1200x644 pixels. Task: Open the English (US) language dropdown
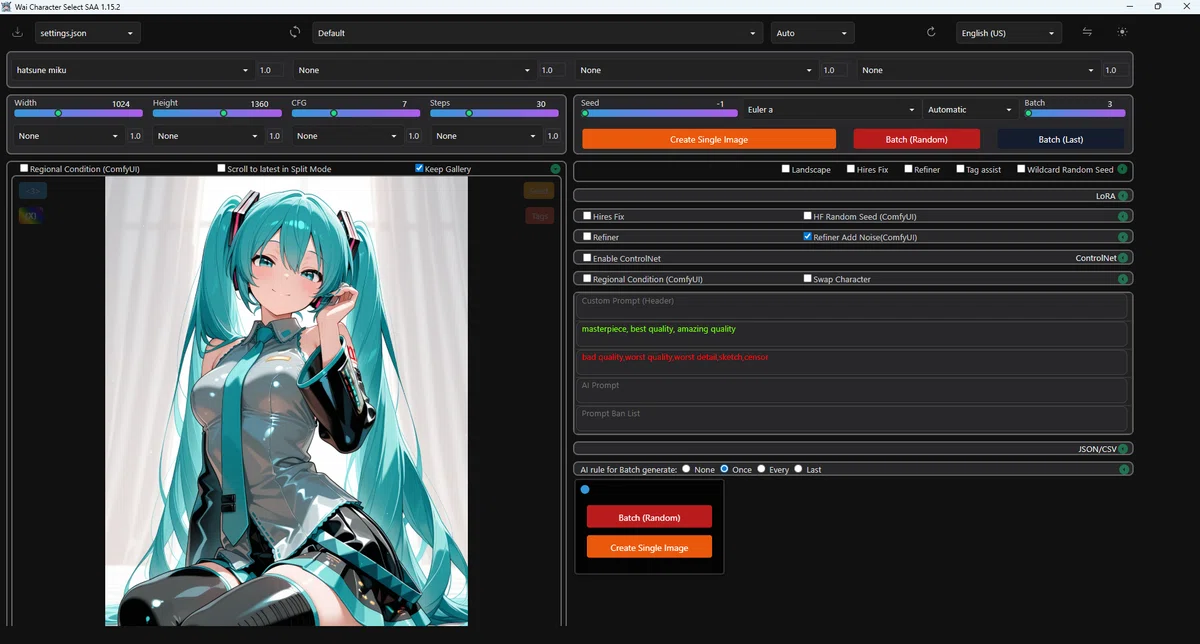(x=1008, y=33)
